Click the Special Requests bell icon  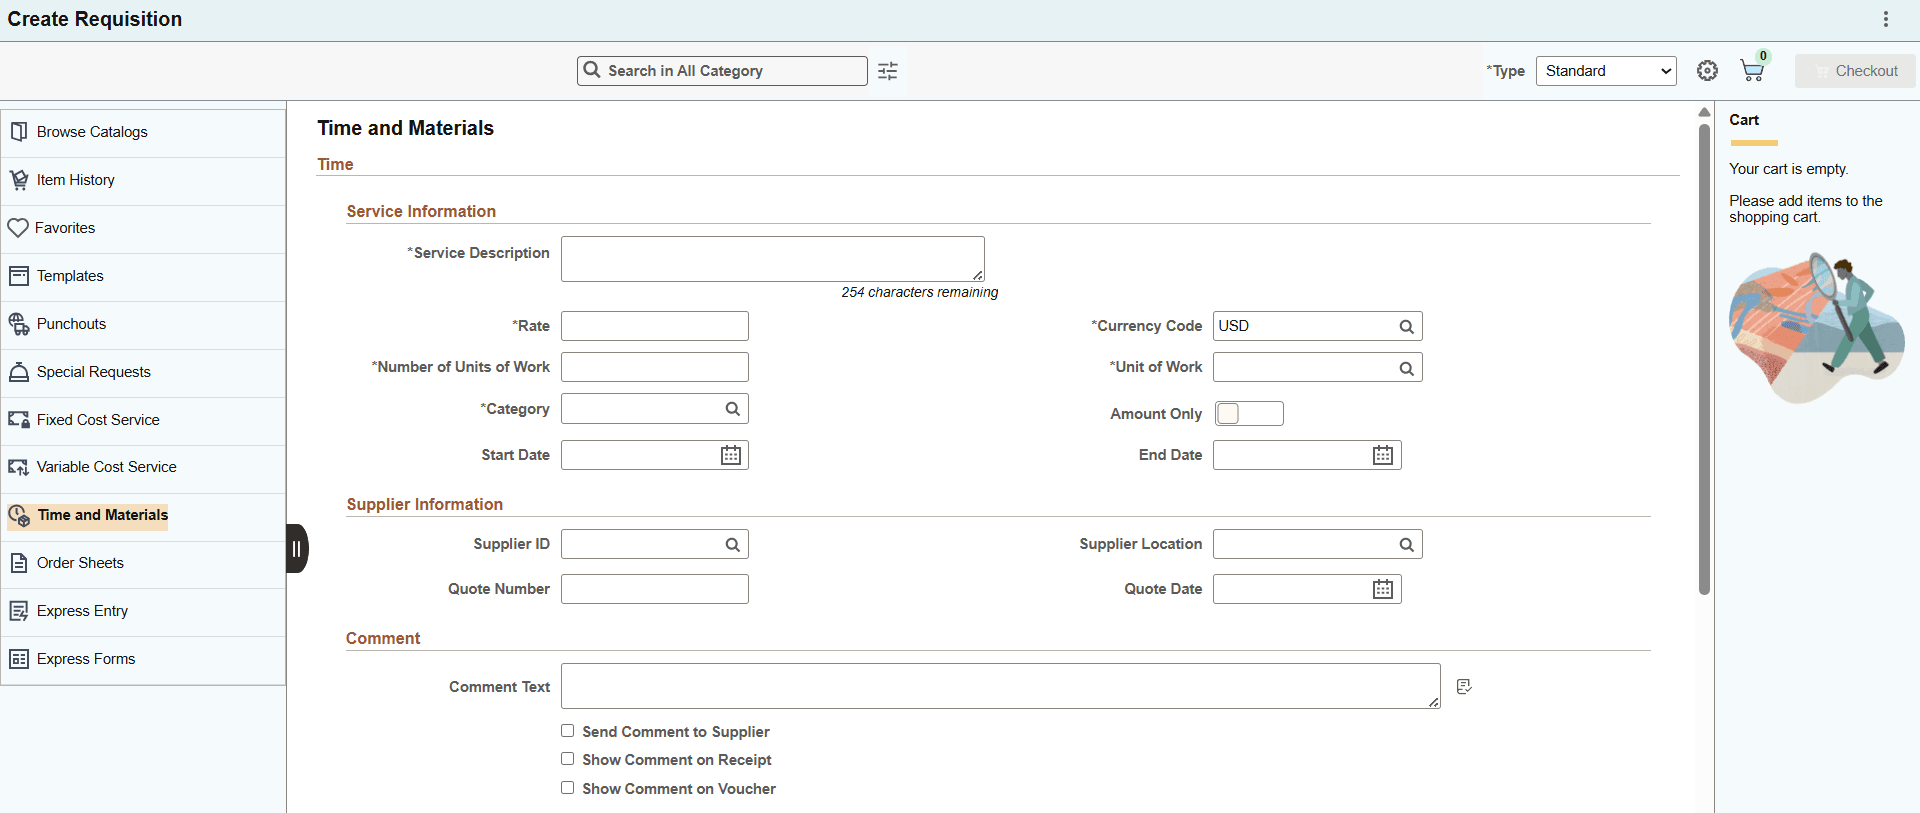19,372
